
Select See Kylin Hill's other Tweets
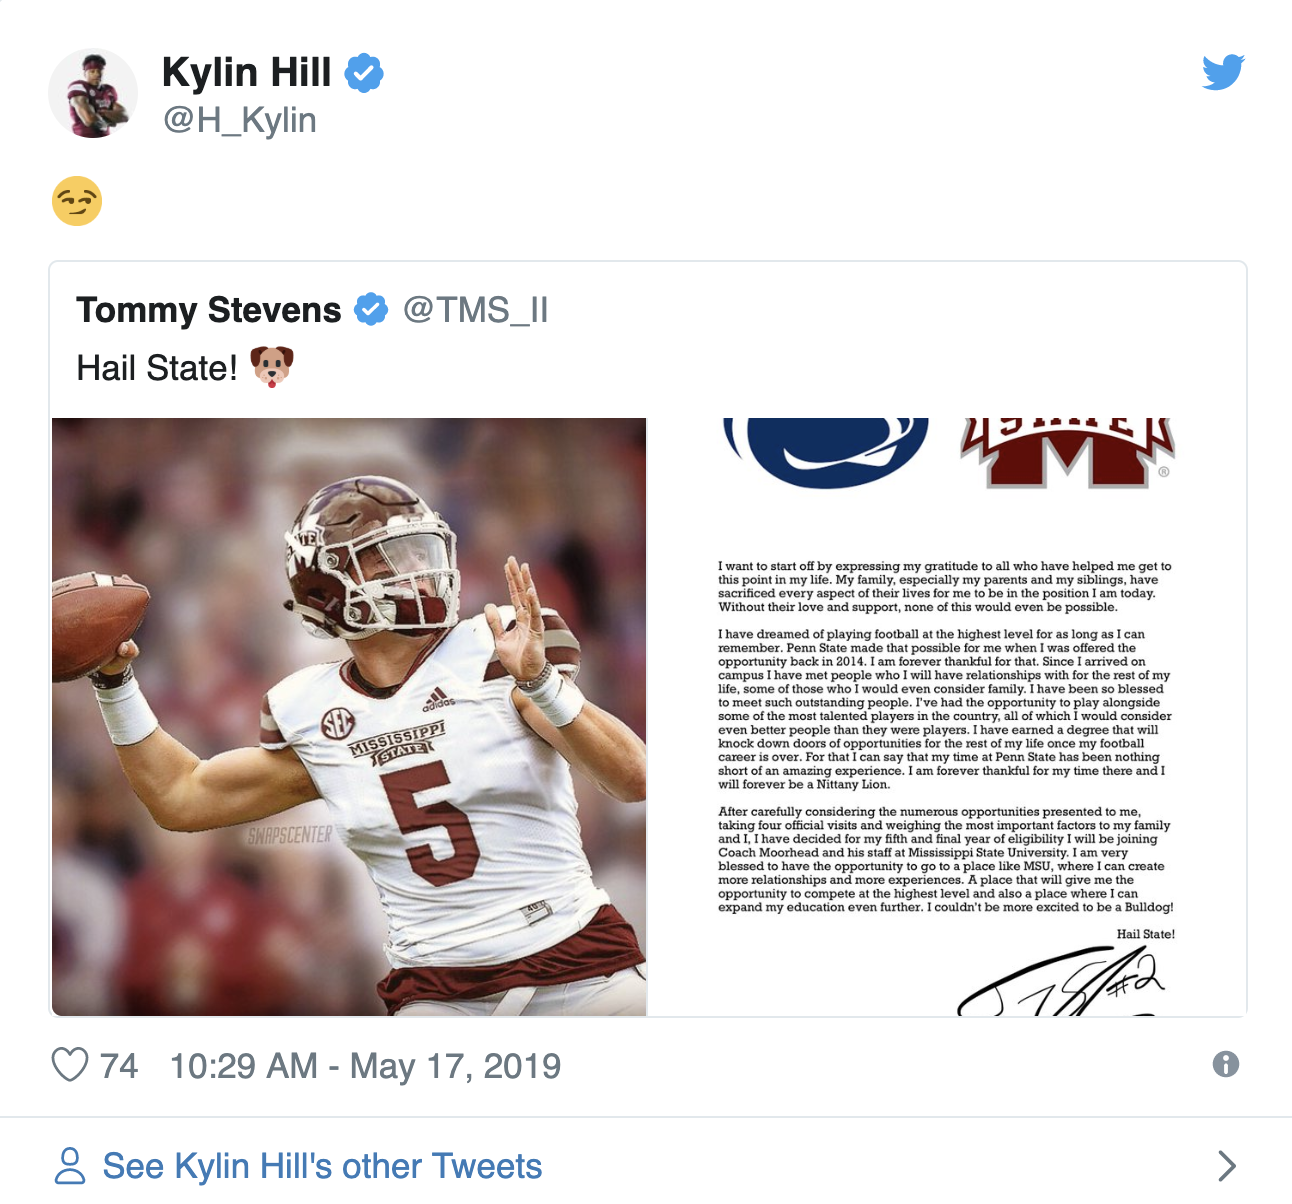[322, 1166]
